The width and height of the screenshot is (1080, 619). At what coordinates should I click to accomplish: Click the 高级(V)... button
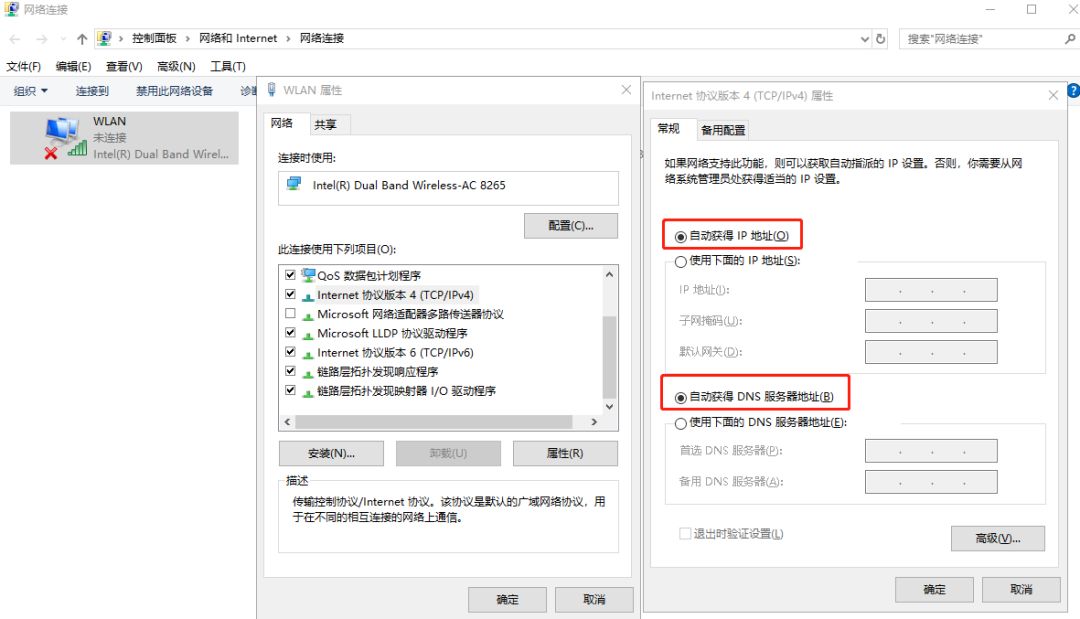coord(997,538)
